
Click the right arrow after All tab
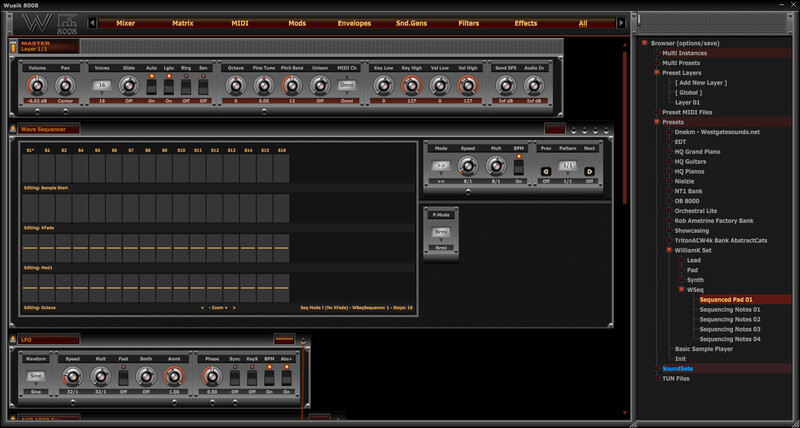621,23
